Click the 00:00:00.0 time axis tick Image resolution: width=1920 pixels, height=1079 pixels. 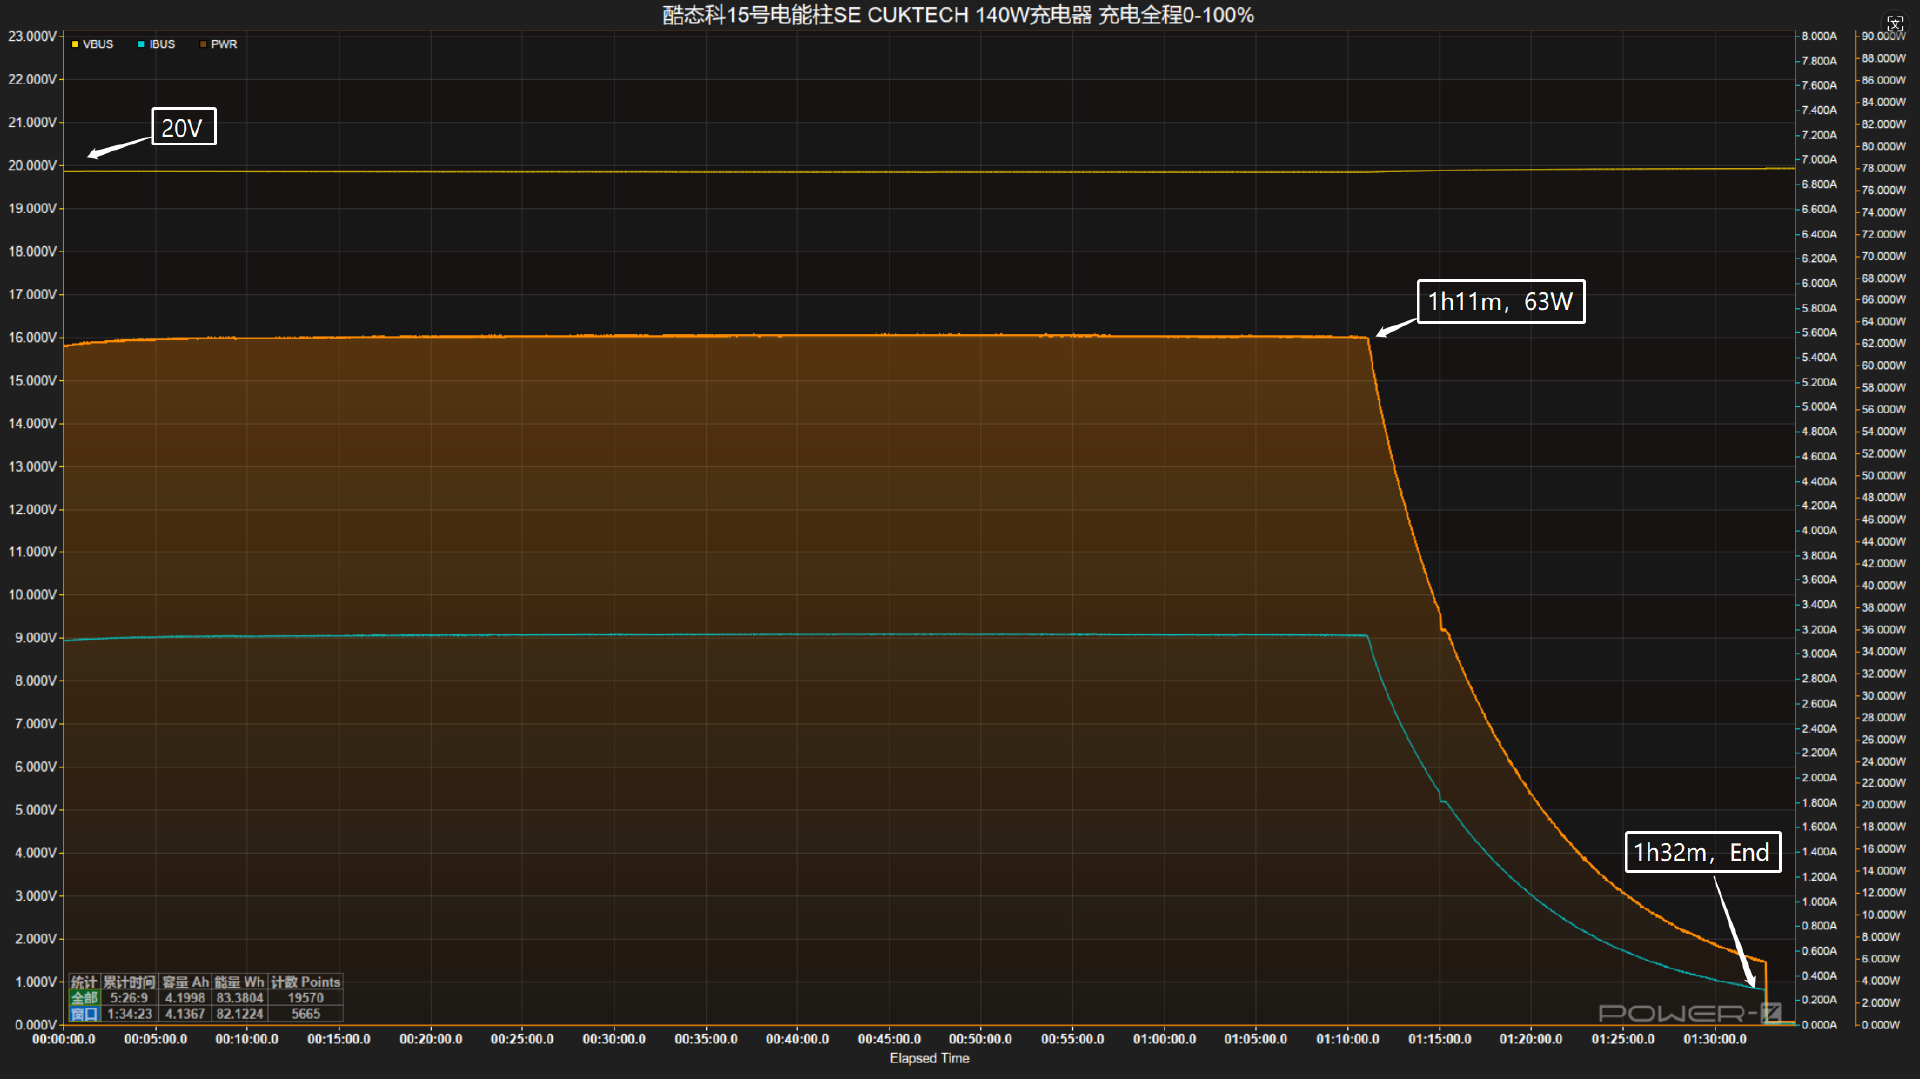click(64, 1039)
